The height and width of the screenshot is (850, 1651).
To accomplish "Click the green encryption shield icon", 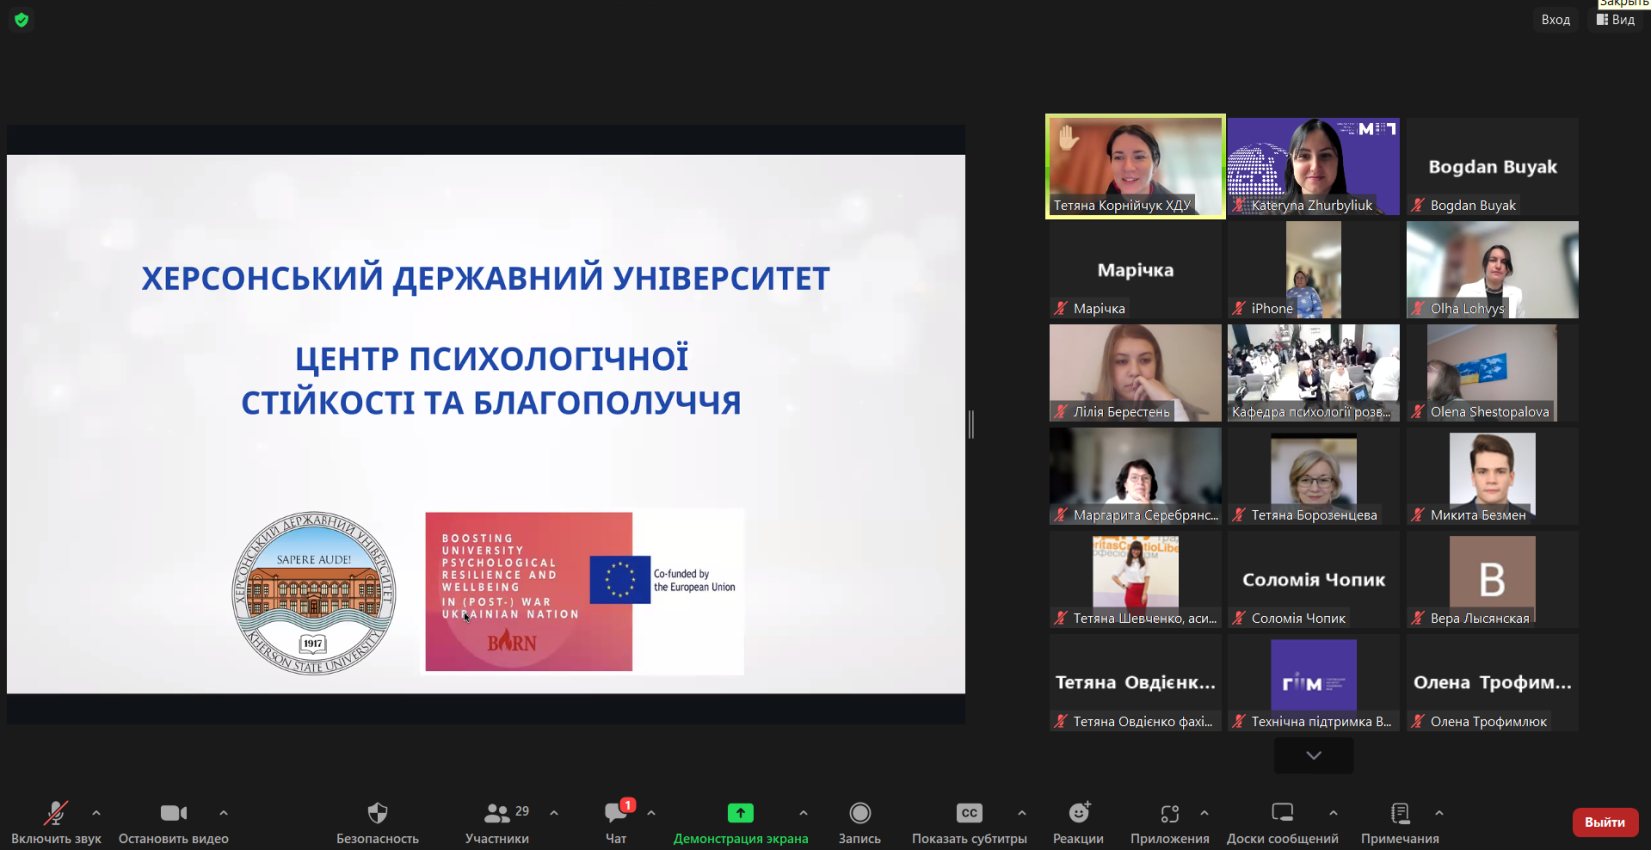I will coord(21,20).
